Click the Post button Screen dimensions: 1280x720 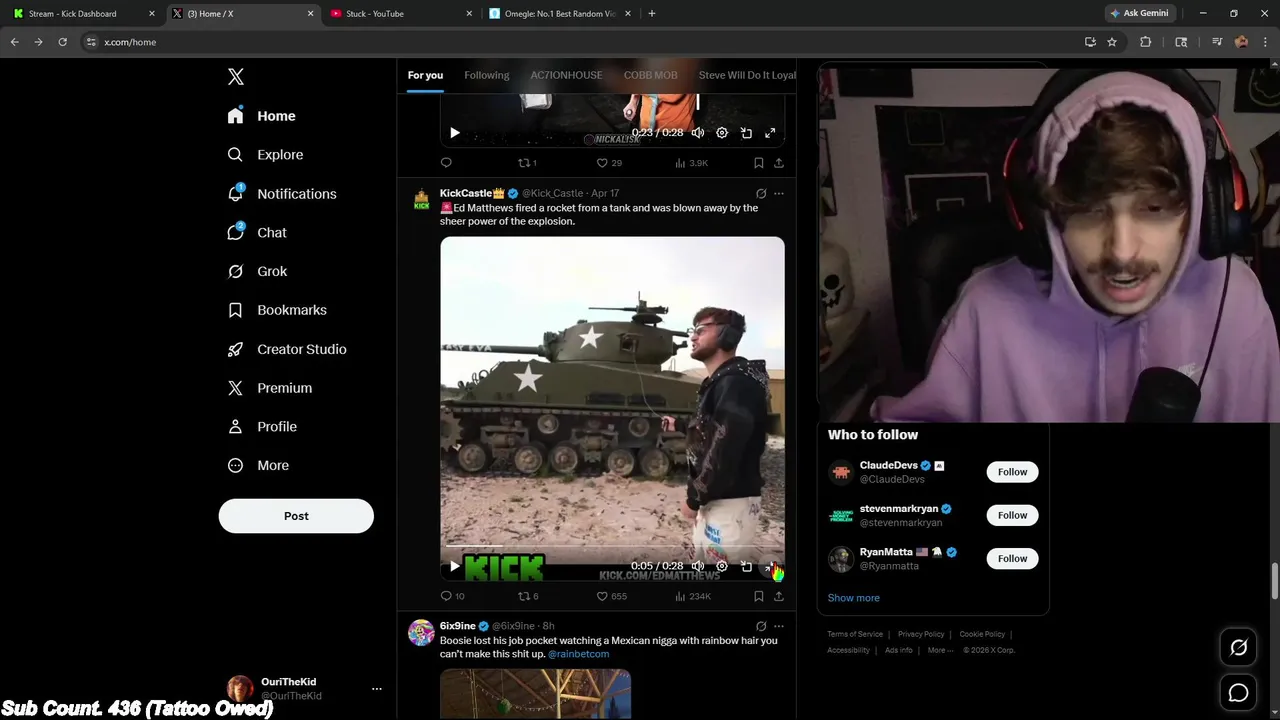(x=296, y=516)
